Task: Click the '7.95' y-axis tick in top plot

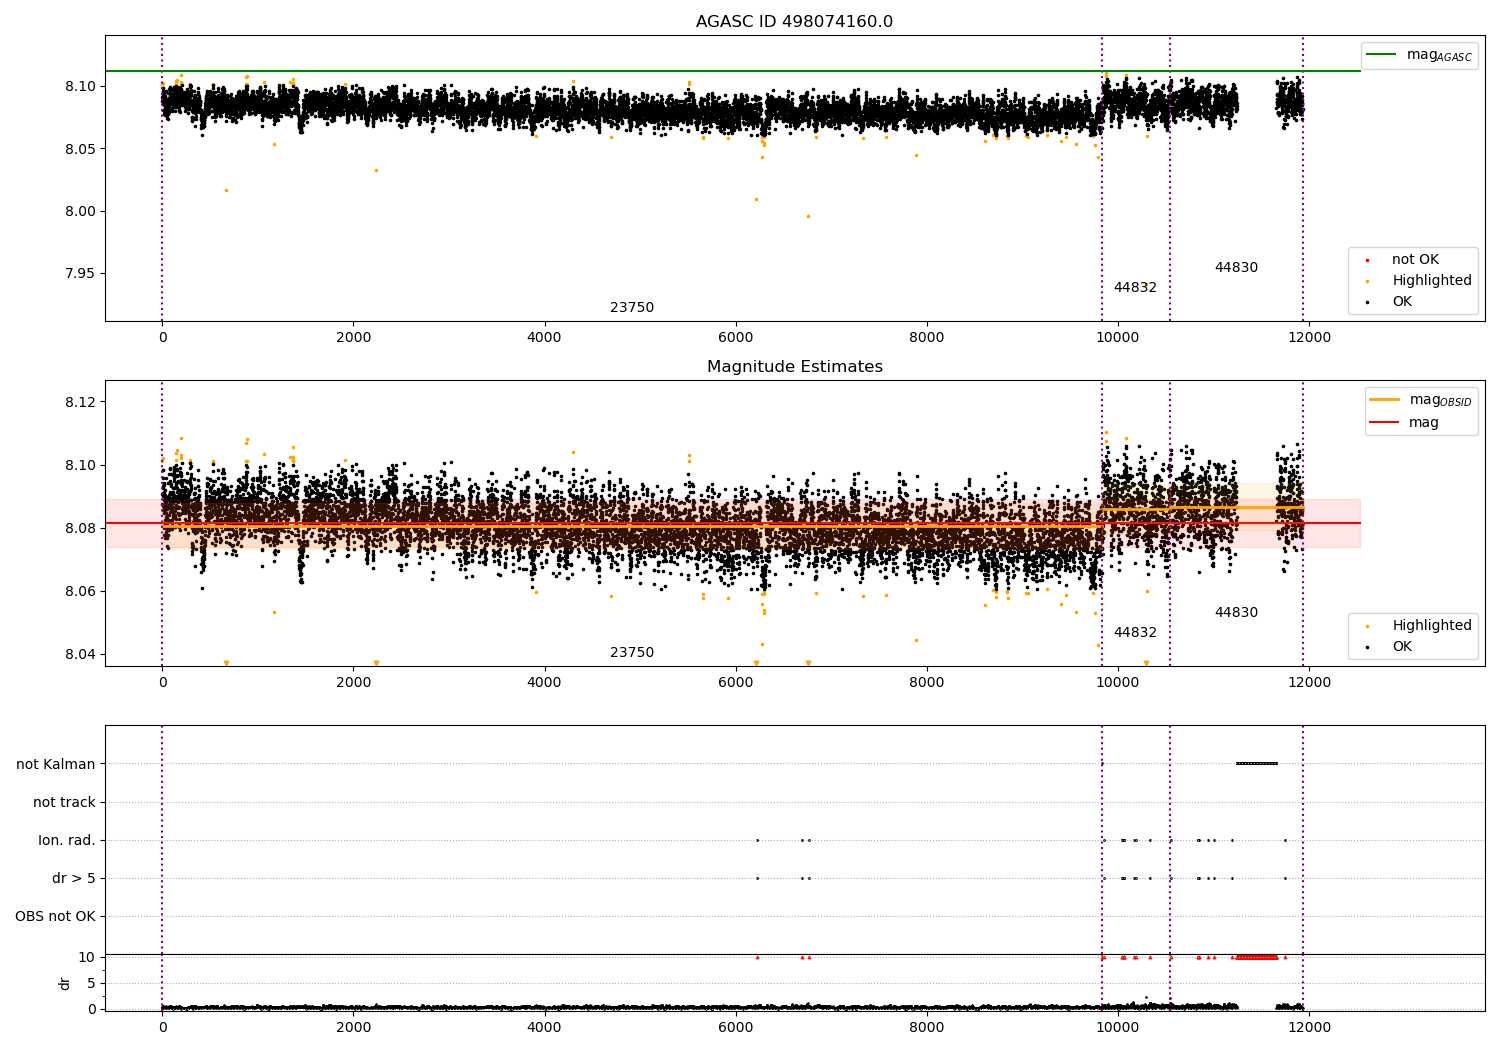Action: [x=81, y=274]
